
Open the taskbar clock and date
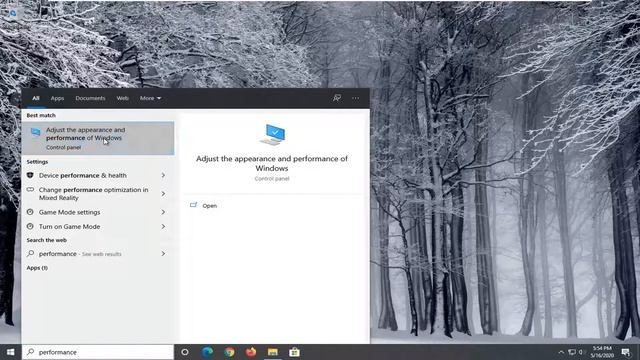click(x=602, y=352)
